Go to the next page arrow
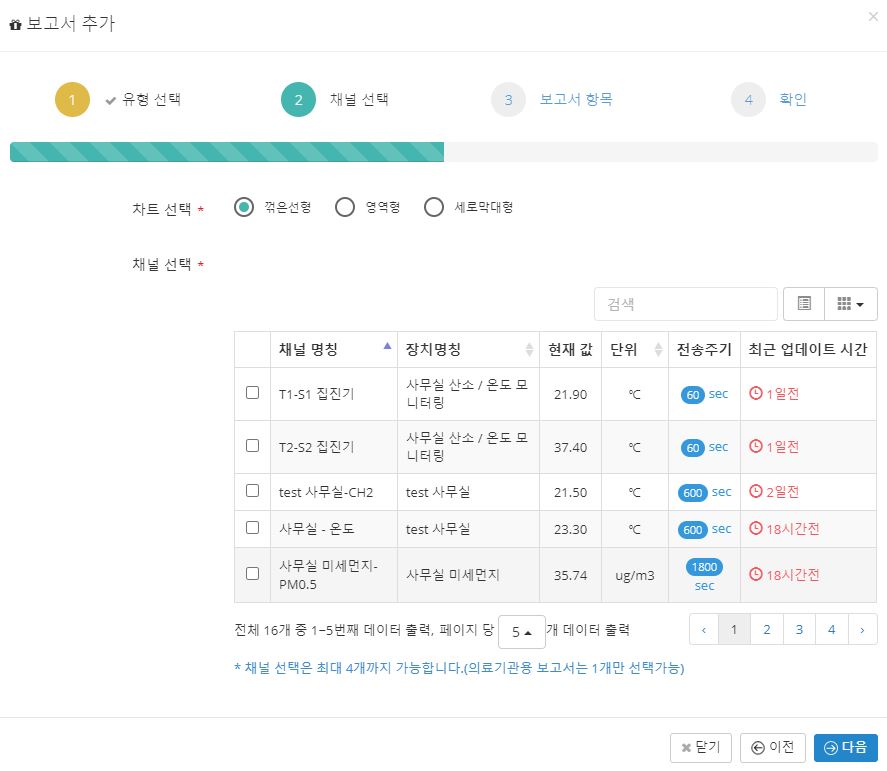 point(862,630)
